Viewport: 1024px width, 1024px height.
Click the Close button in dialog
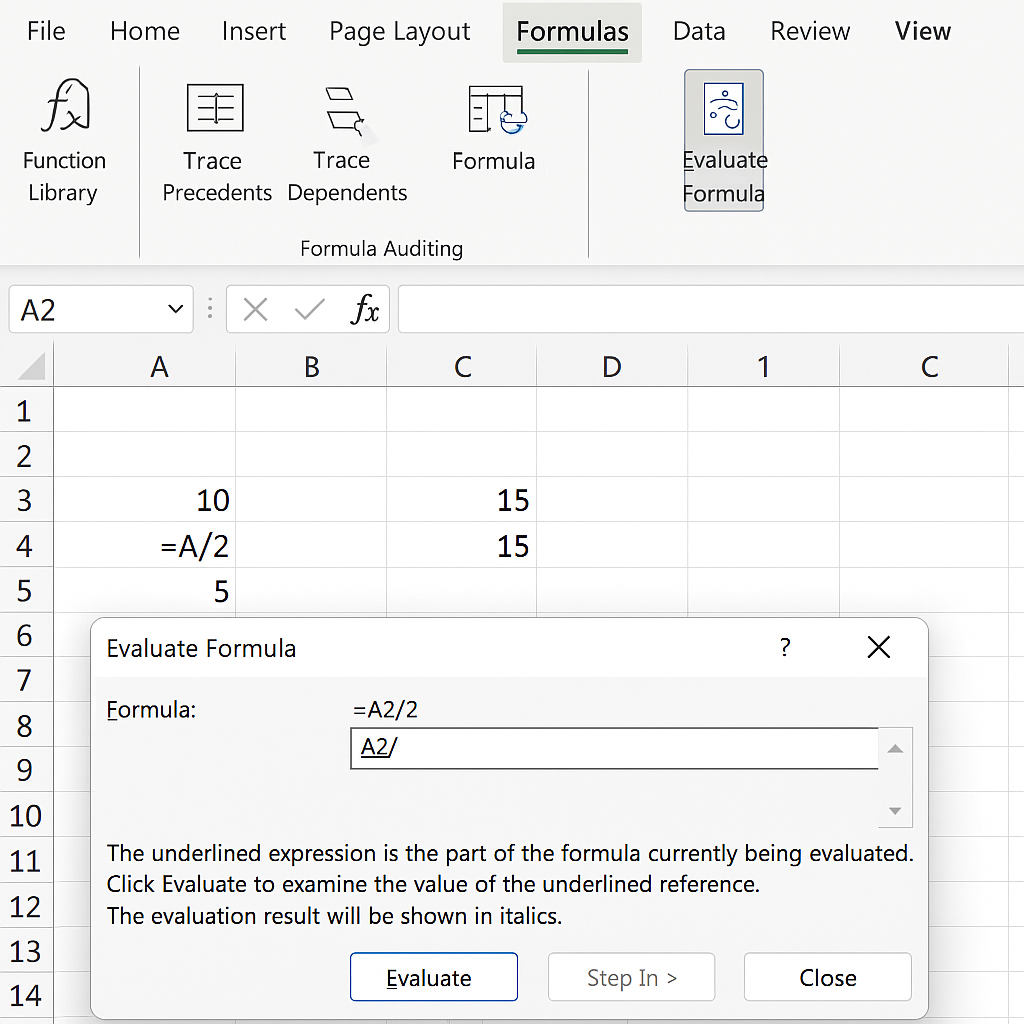coord(827,977)
